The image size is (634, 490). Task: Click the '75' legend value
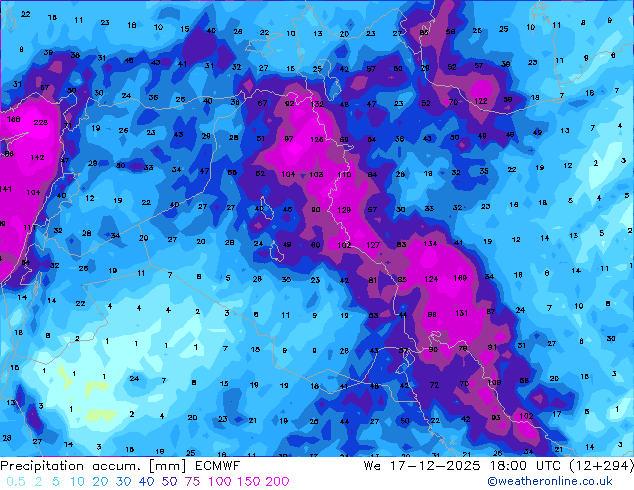click(192, 482)
